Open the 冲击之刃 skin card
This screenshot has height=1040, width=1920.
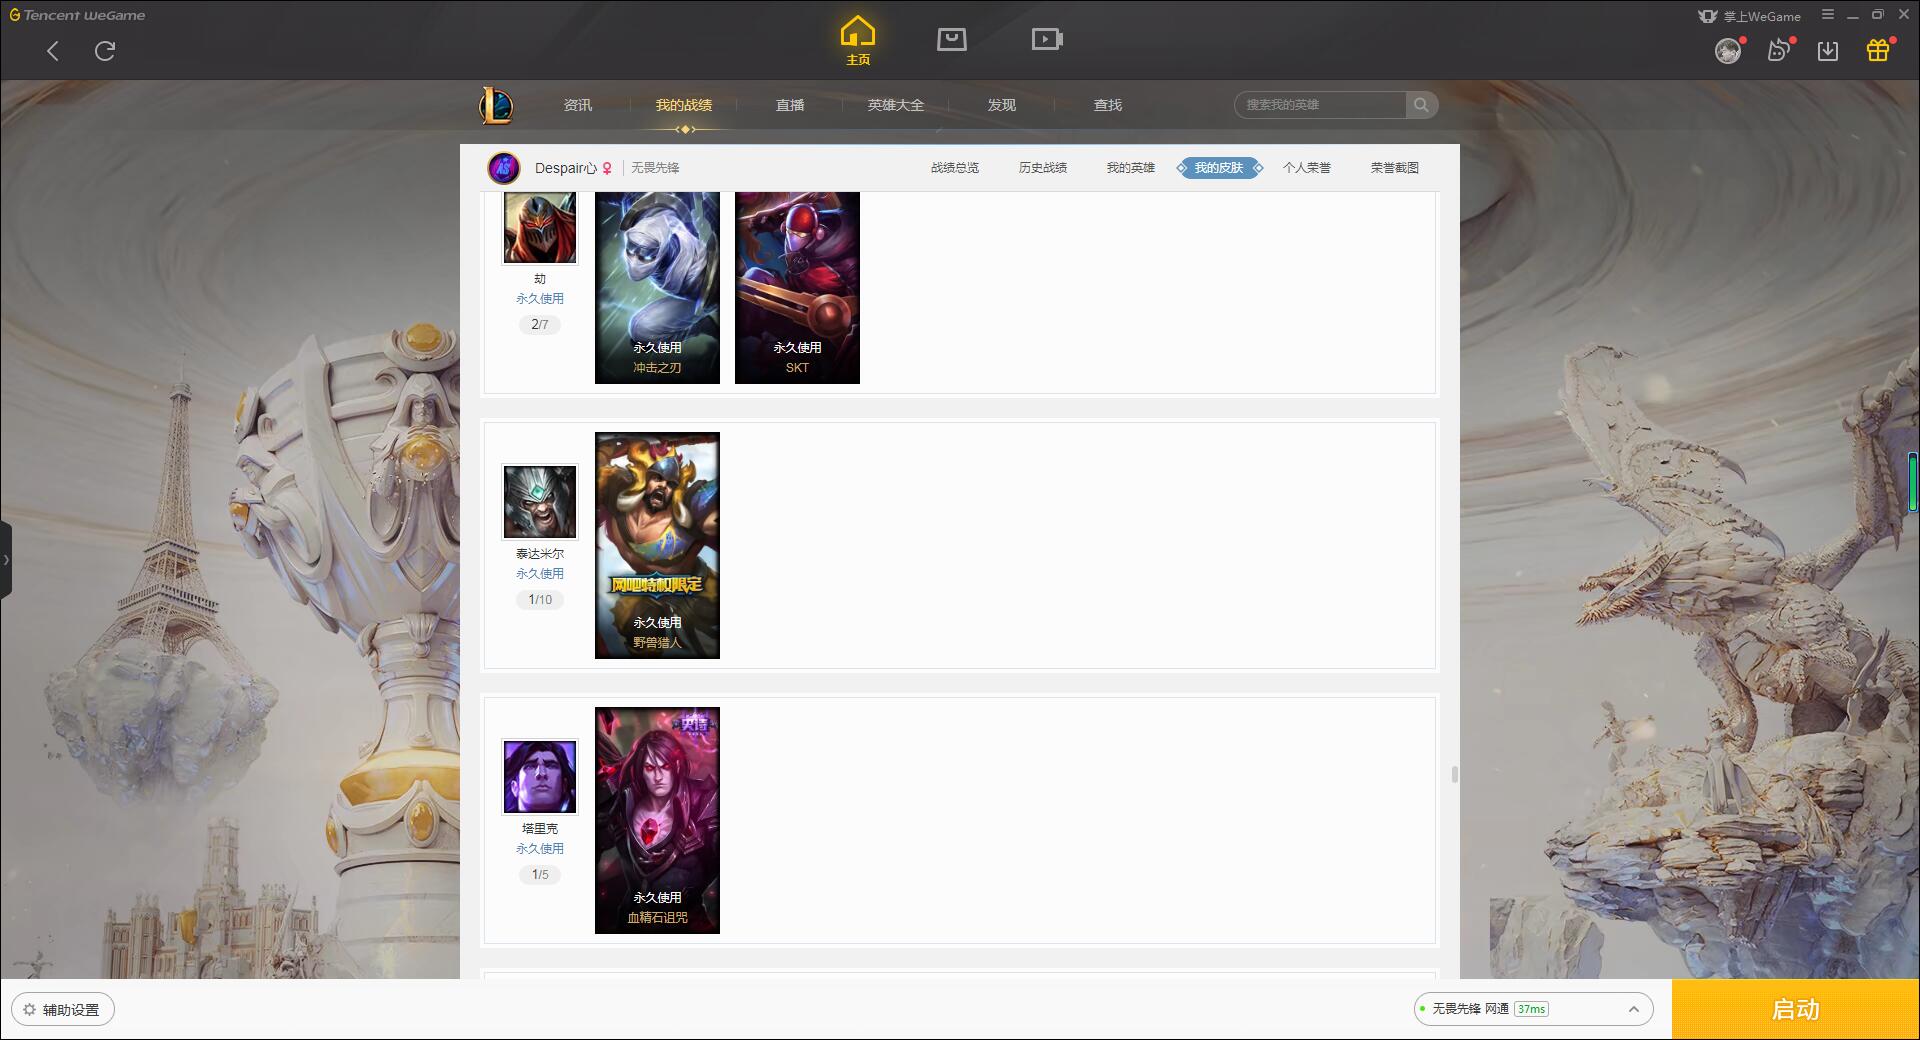click(x=657, y=287)
